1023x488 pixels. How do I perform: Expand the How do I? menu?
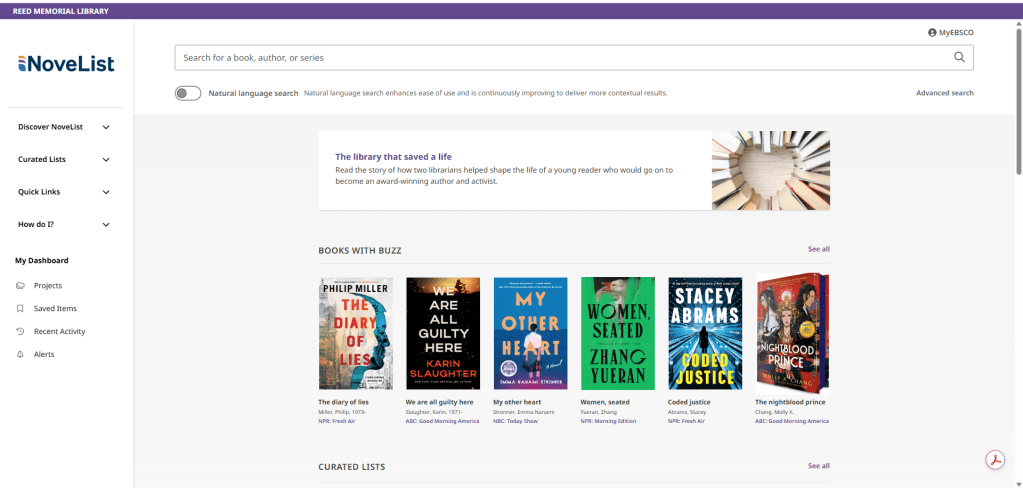[106, 225]
